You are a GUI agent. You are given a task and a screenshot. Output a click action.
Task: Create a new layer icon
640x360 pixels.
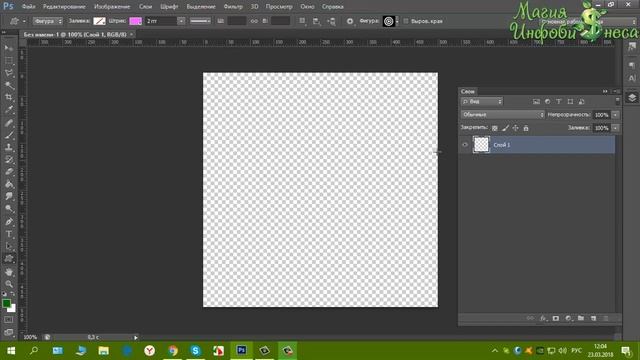click(593, 318)
